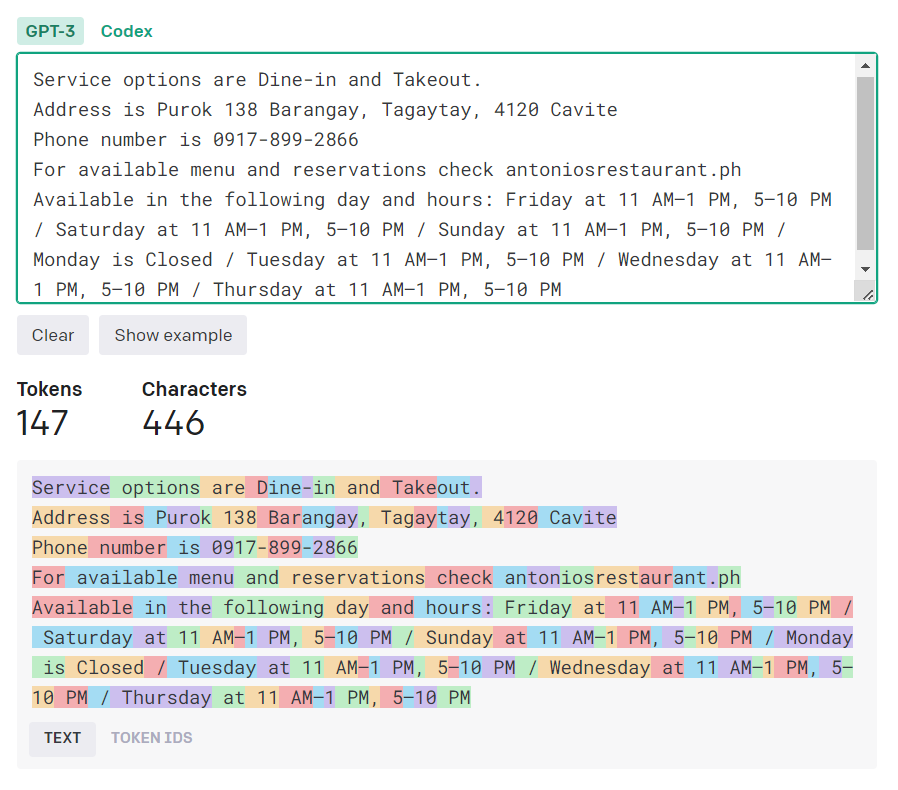
Task: Click the Tokens count 147
Action: point(42,423)
